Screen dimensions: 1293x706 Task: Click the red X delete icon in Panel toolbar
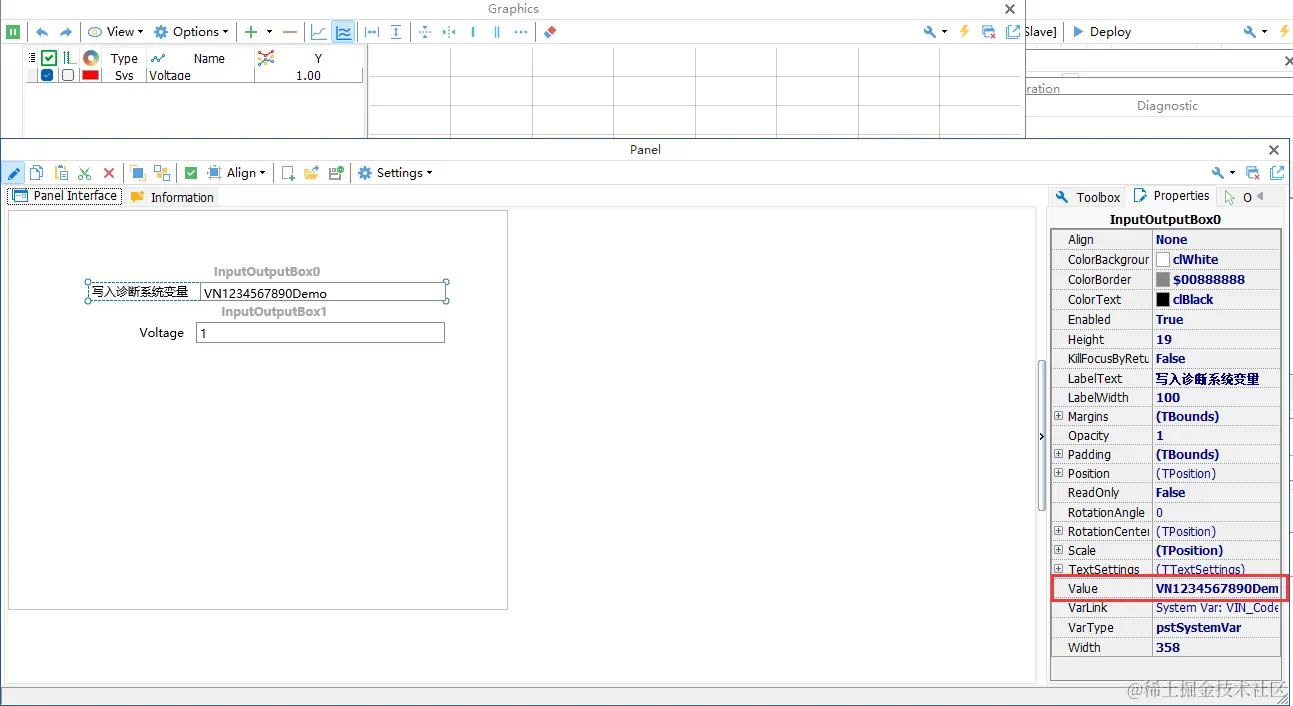click(x=109, y=173)
